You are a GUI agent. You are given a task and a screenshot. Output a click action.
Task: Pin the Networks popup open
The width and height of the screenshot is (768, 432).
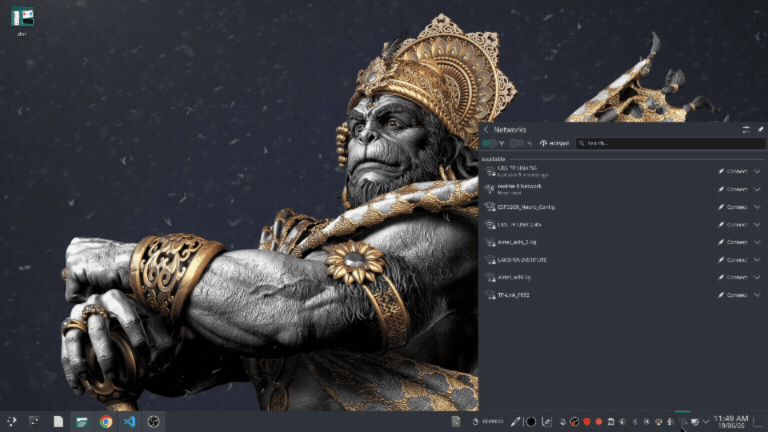[x=760, y=129]
